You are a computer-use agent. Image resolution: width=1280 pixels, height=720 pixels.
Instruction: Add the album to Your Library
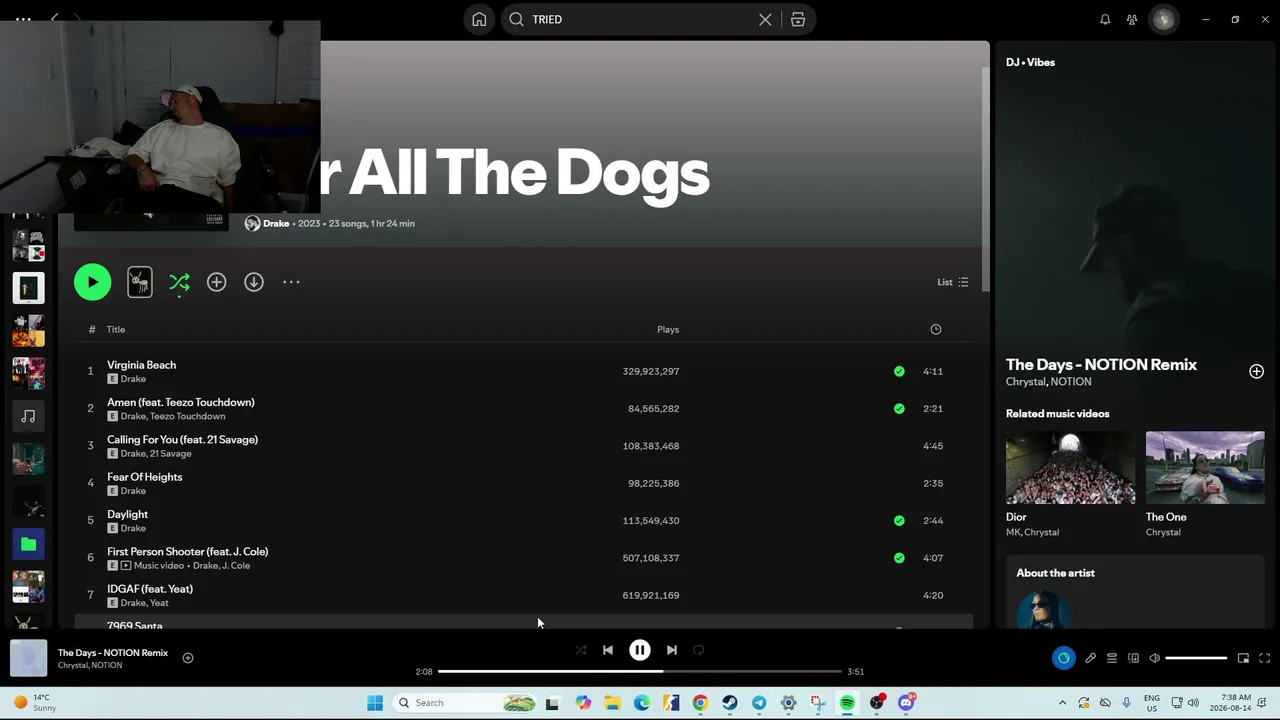(216, 282)
